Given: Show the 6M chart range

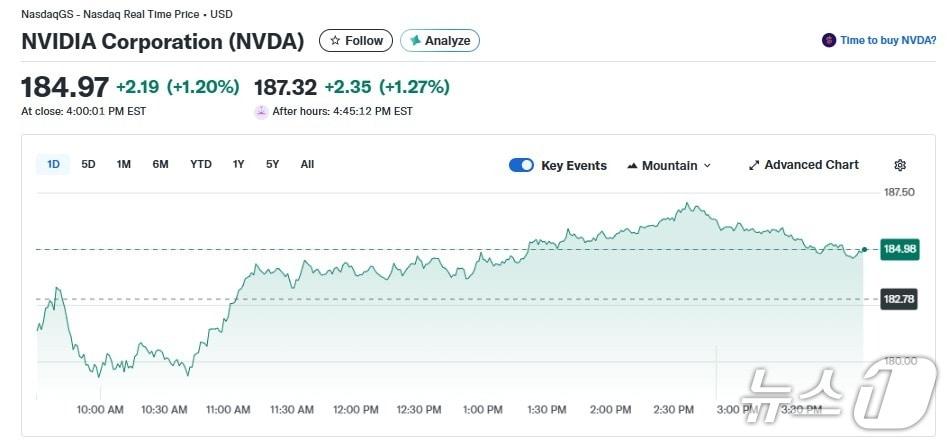Looking at the screenshot, I should [x=160, y=165].
